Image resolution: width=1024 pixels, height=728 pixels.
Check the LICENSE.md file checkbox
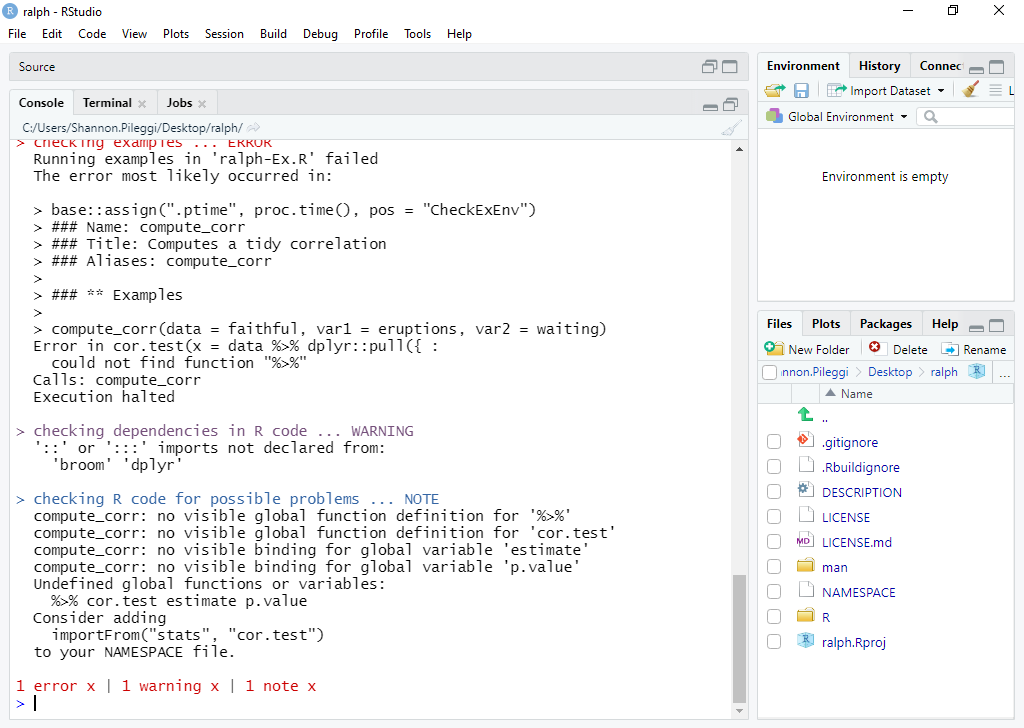coord(774,542)
